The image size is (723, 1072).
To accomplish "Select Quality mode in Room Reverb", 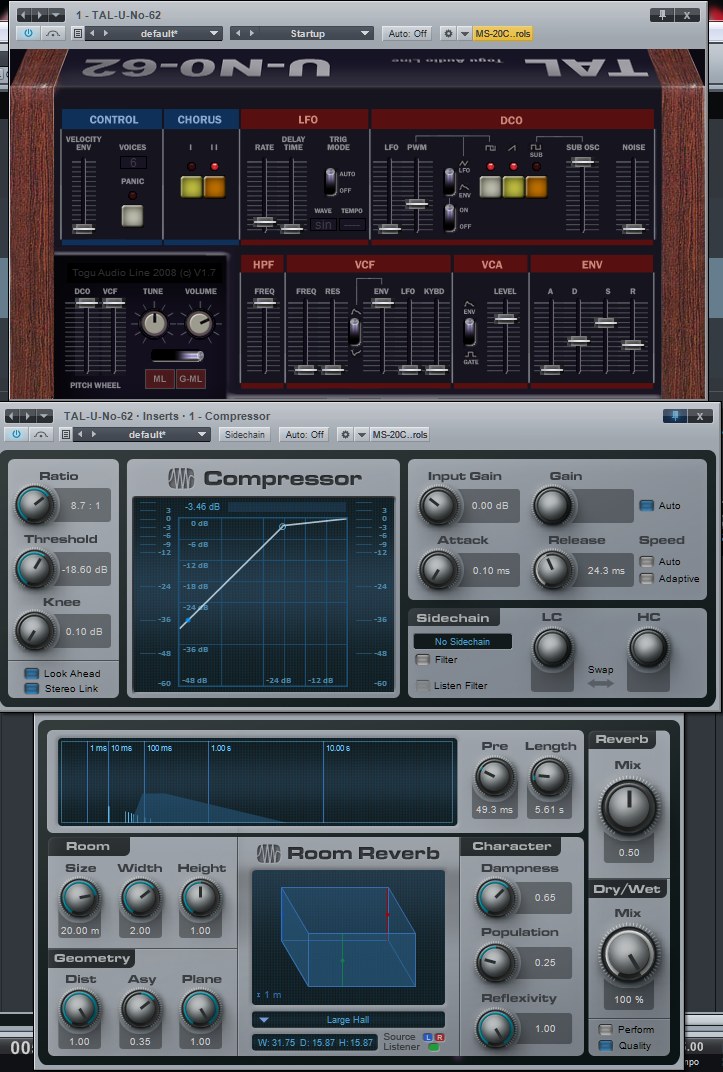I will pyautogui.click(x=605, y=1045).
